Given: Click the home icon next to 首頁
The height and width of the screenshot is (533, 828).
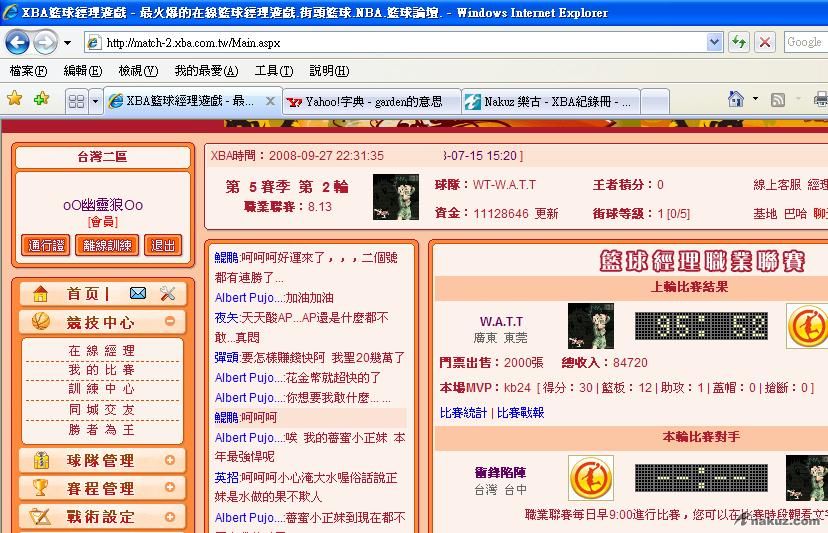Looking at the screenshot, I should 41,294.
